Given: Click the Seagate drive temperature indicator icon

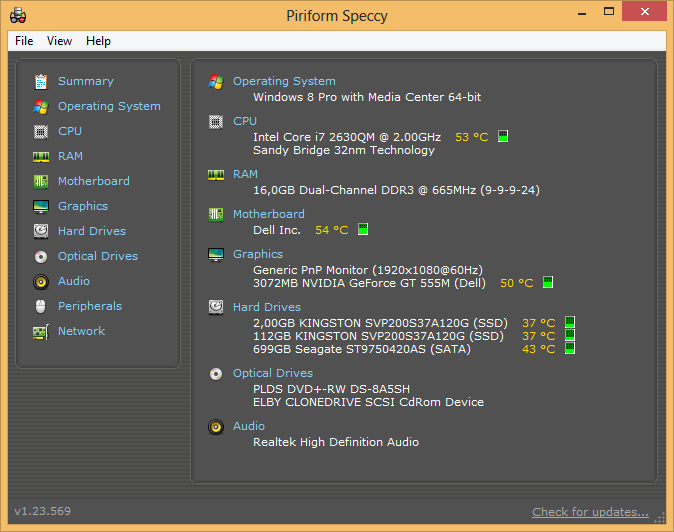Looking at the screenshot, I should [x=570, y=348].
